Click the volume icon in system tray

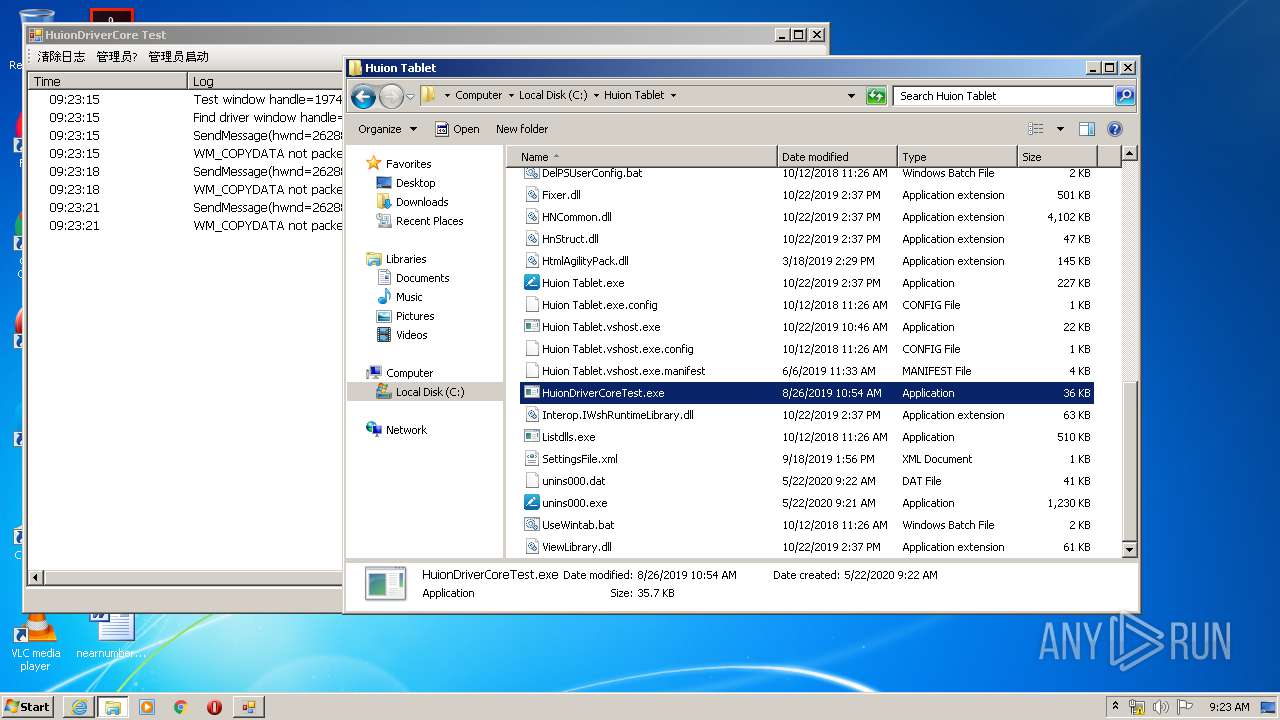[1160, 706]
